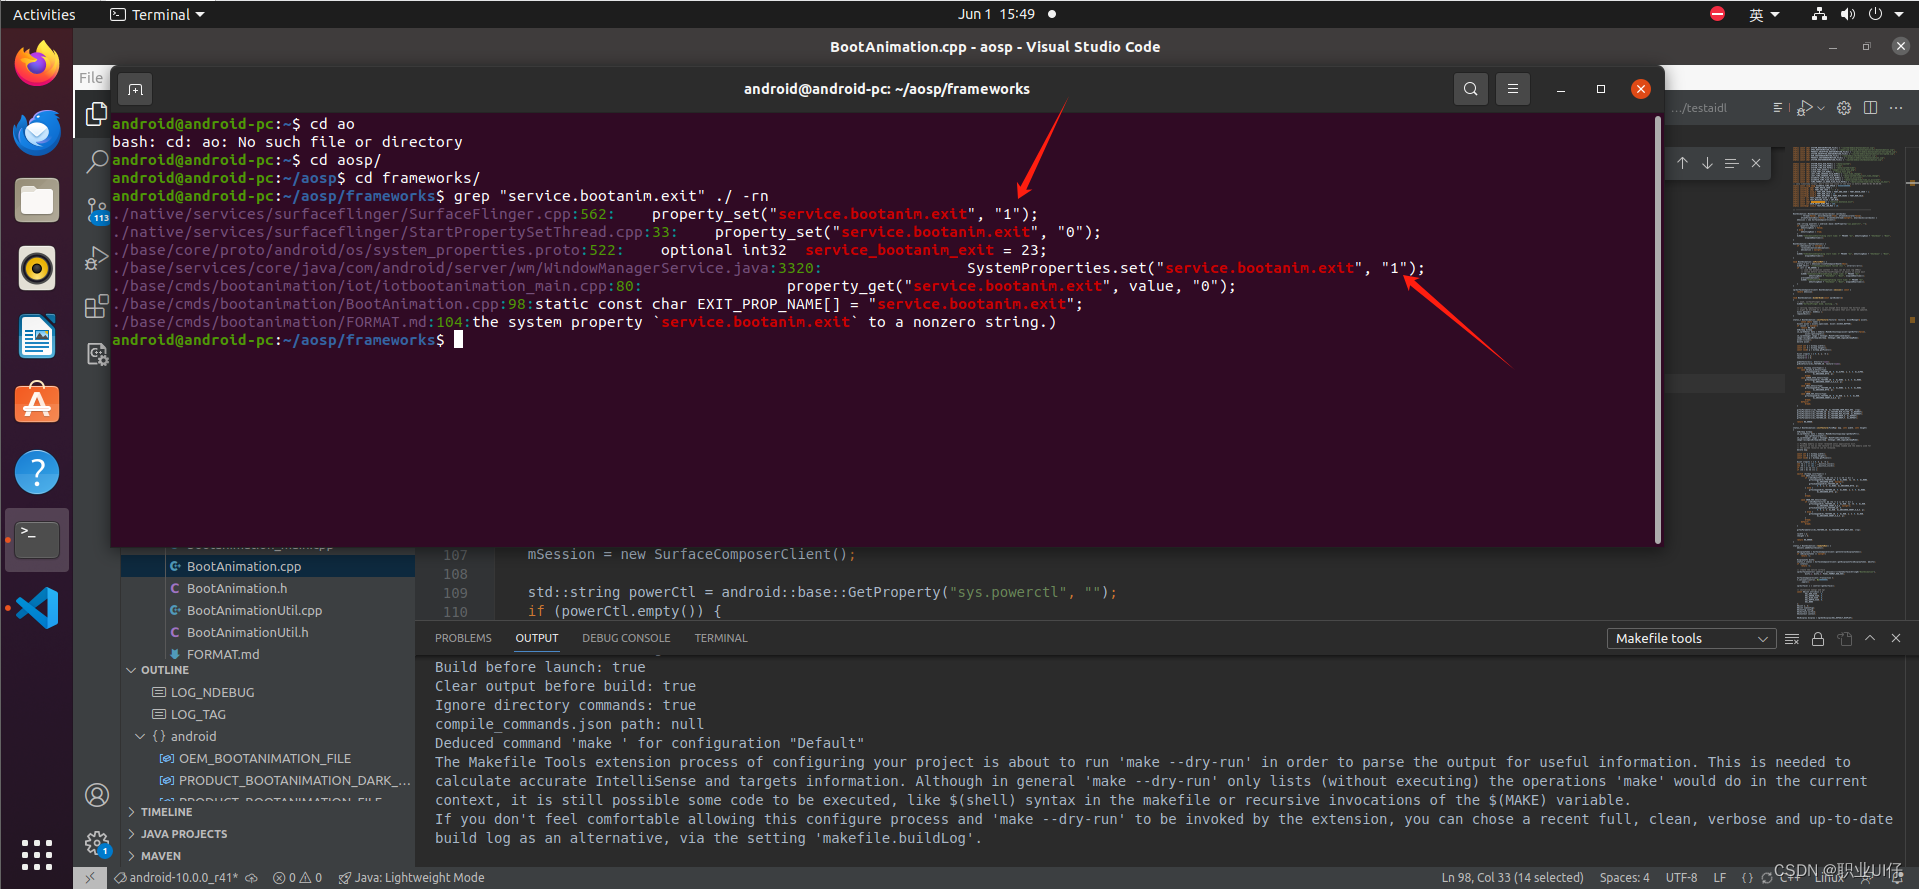Image resolution: width=1919 pixels, height=889 pixels.
Task: Open the Source Control view with 113 badge
Action: click(x=96, y=210)
